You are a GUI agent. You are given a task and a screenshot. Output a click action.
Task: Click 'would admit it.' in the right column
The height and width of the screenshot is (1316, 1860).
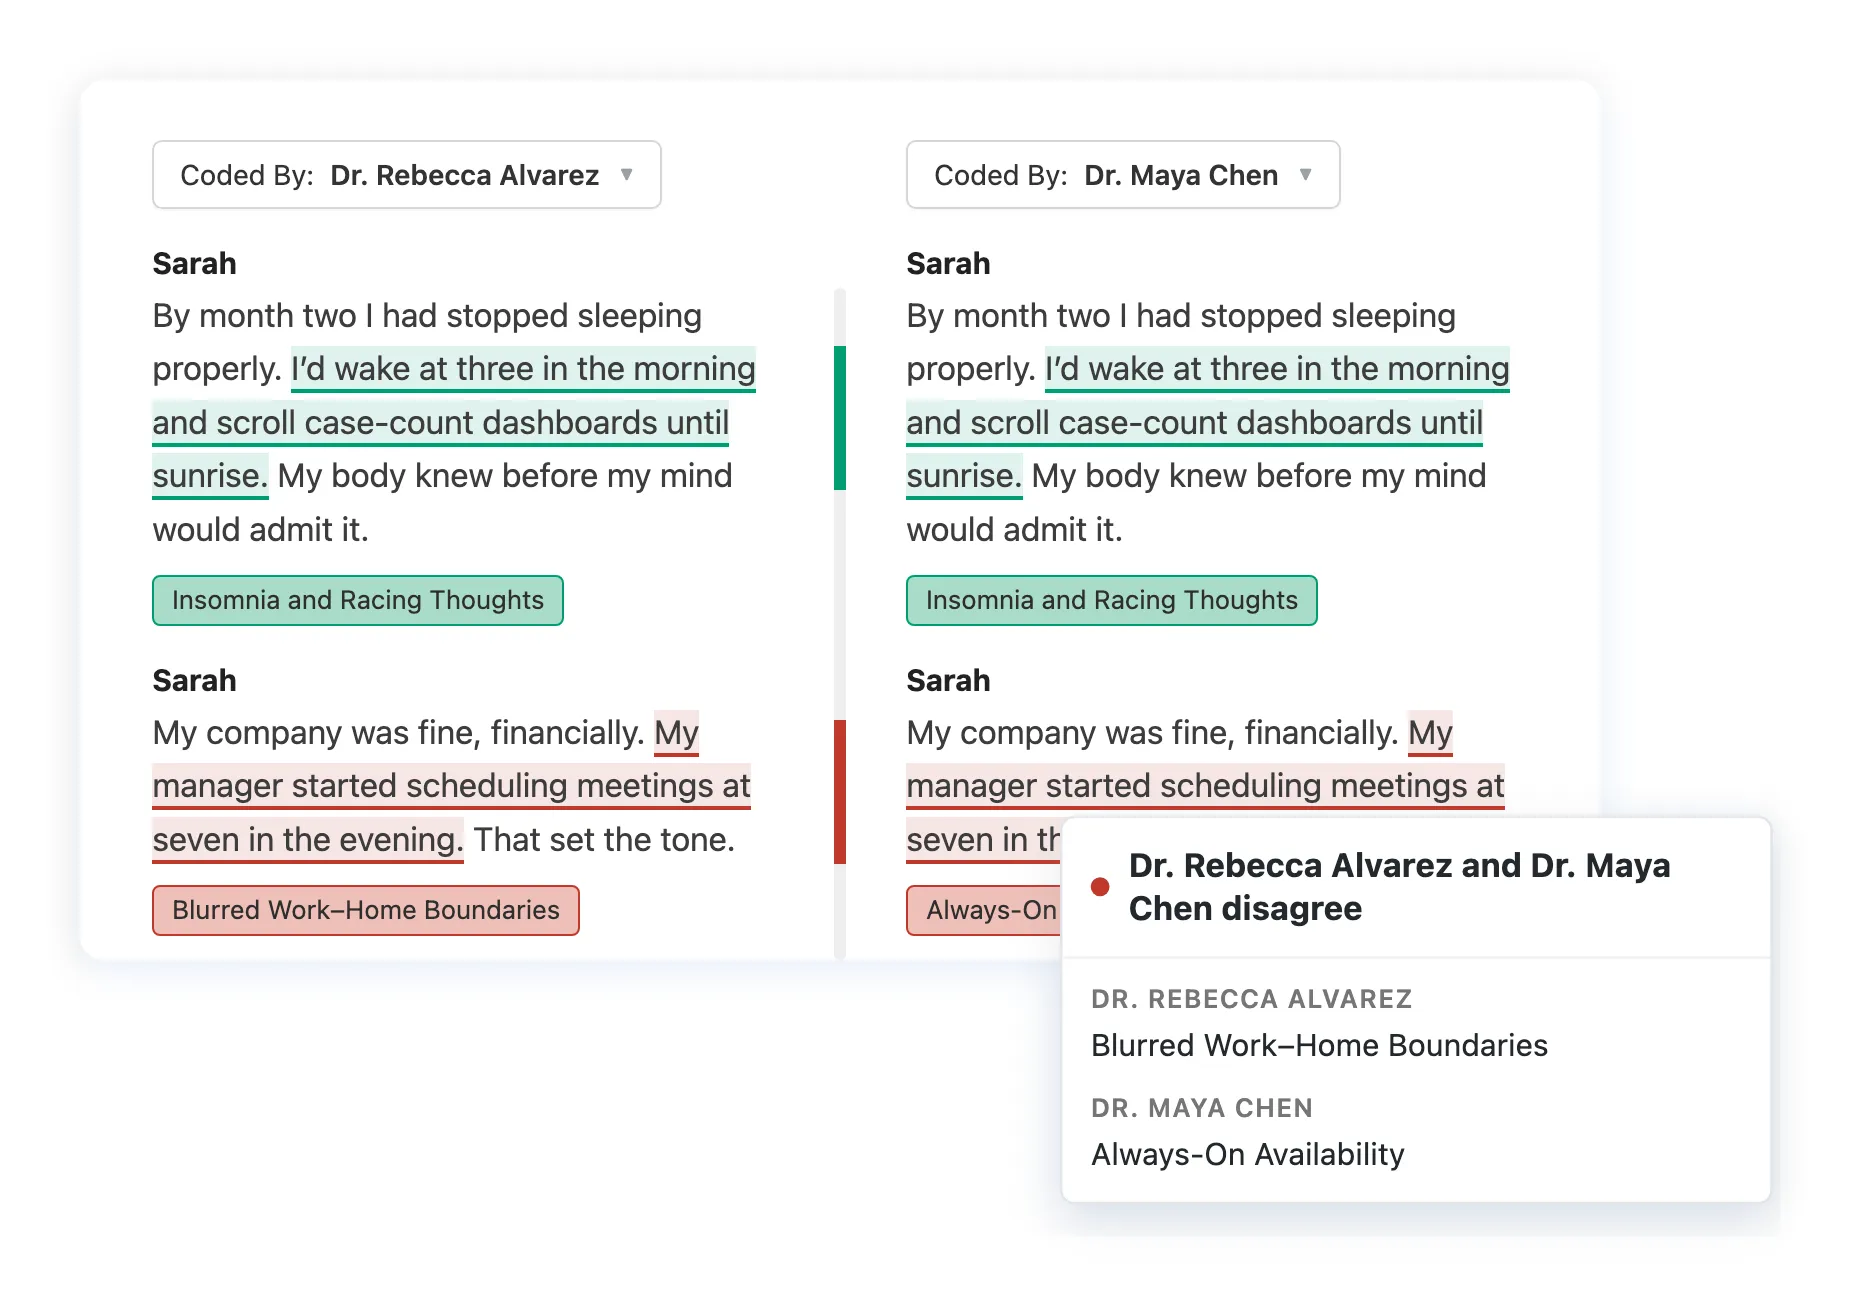[1014, 530]
